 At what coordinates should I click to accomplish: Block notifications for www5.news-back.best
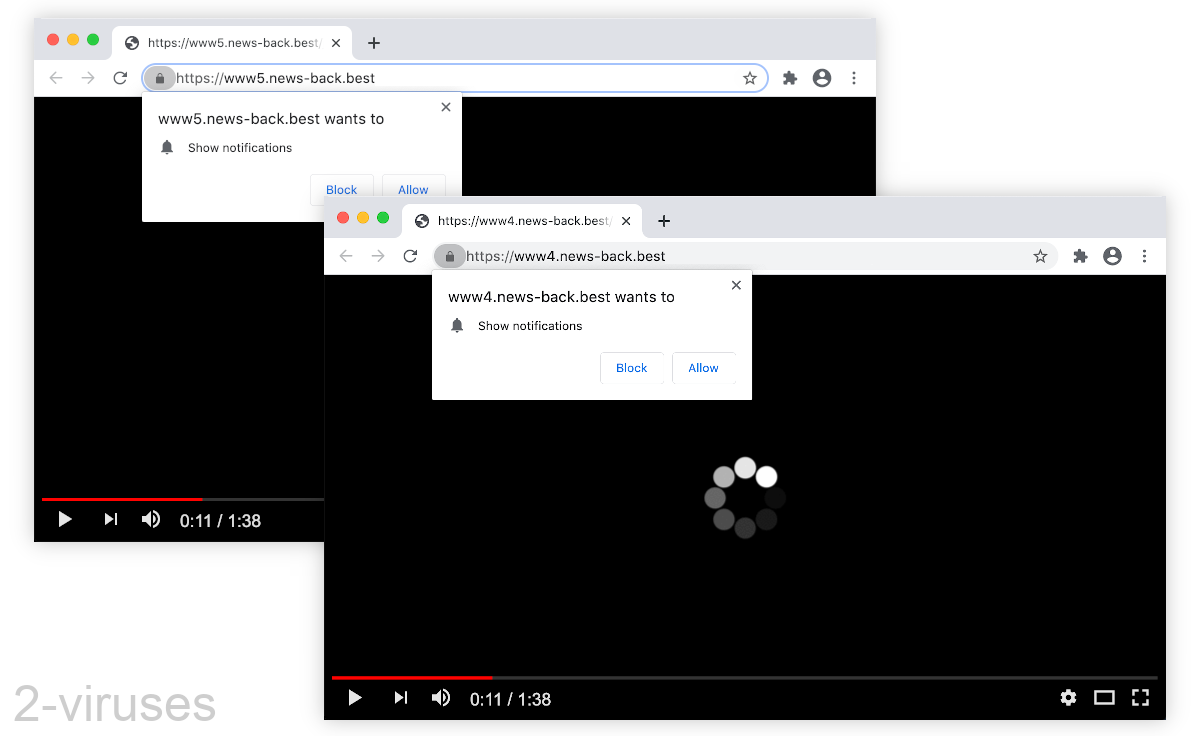(341, 189)
